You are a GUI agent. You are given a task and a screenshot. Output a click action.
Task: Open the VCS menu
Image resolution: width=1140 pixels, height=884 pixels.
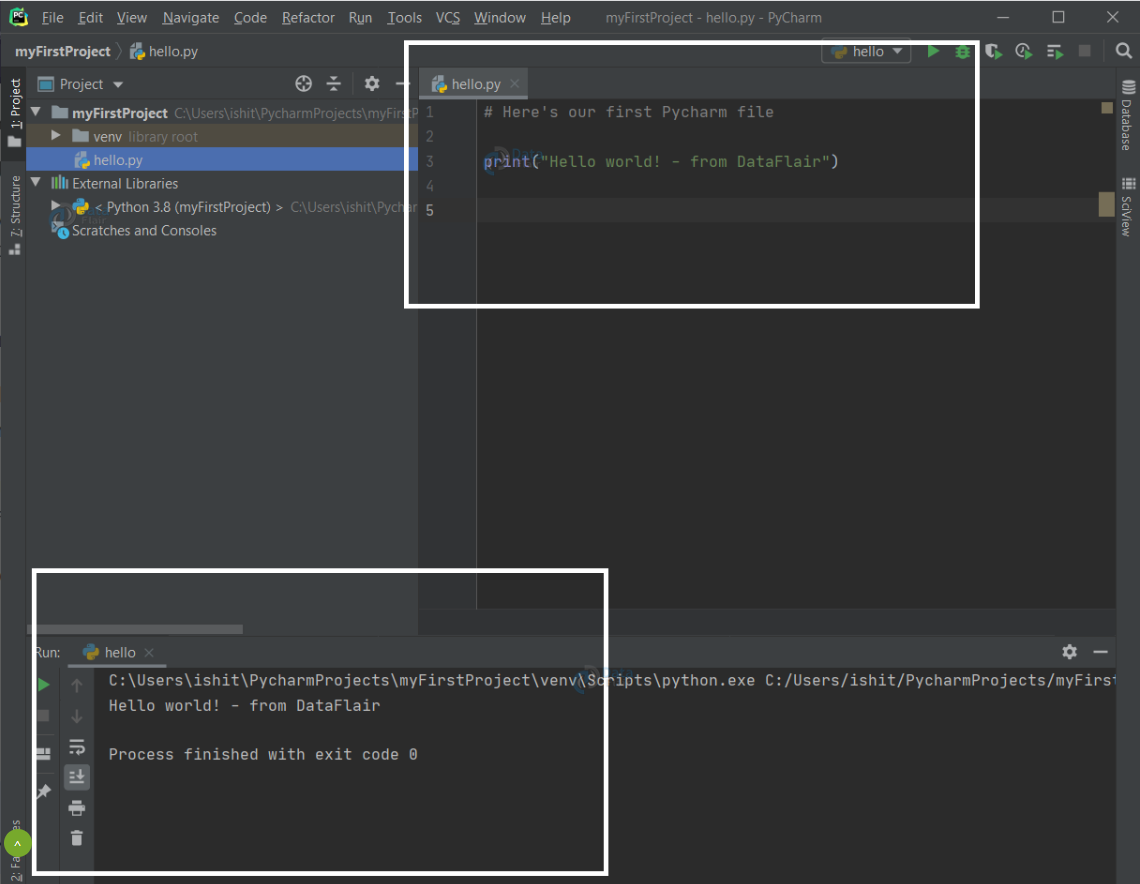pos(448,17)
